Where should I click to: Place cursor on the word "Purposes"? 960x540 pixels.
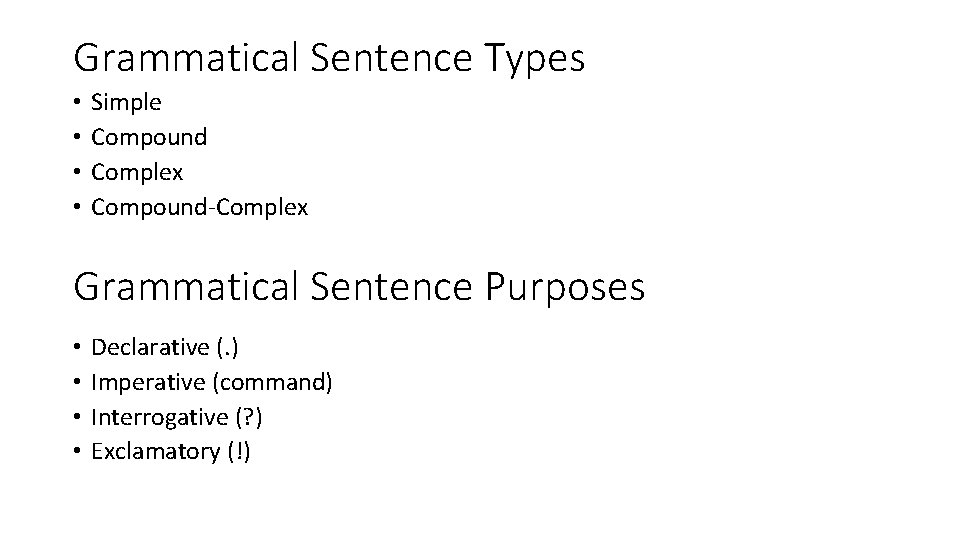point(565,288)
